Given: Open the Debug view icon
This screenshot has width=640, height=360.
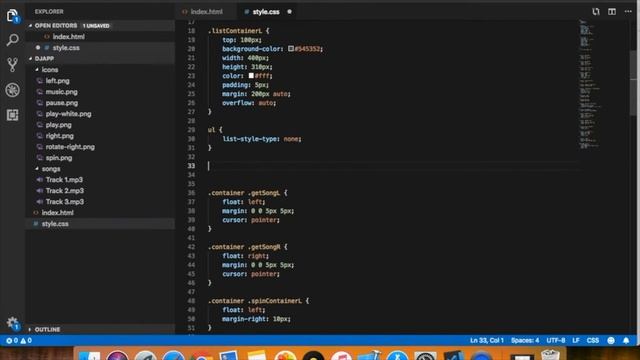Looking at the screenshot, I should [x=12, y=90].
